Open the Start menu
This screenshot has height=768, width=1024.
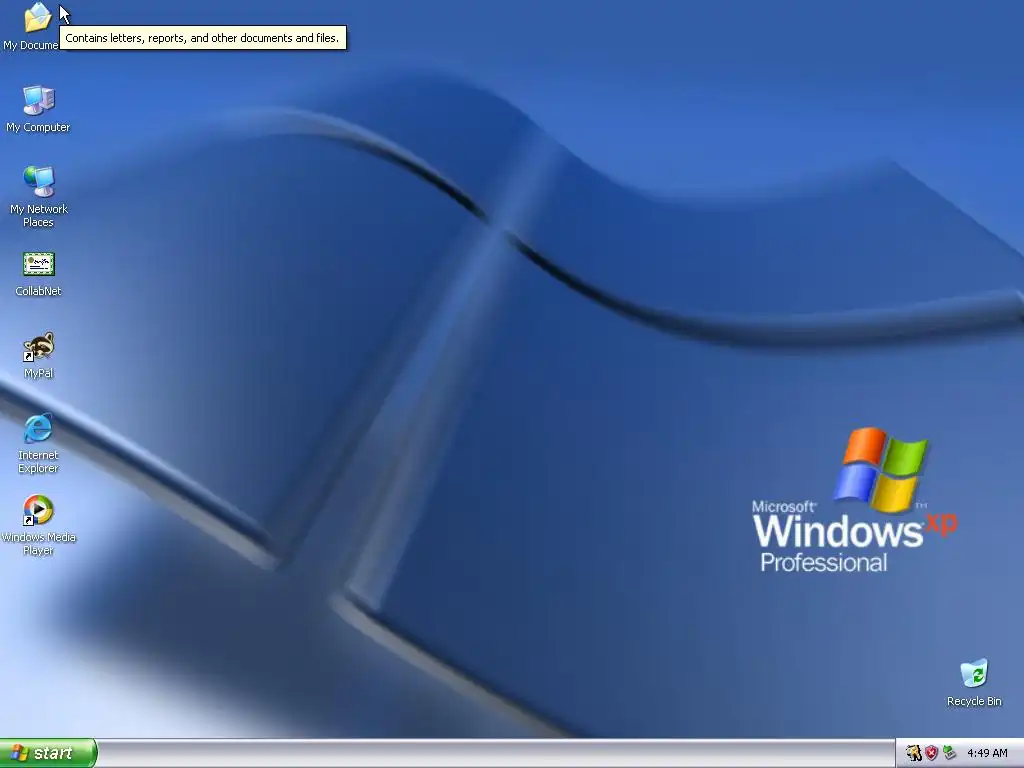(48, 753)
